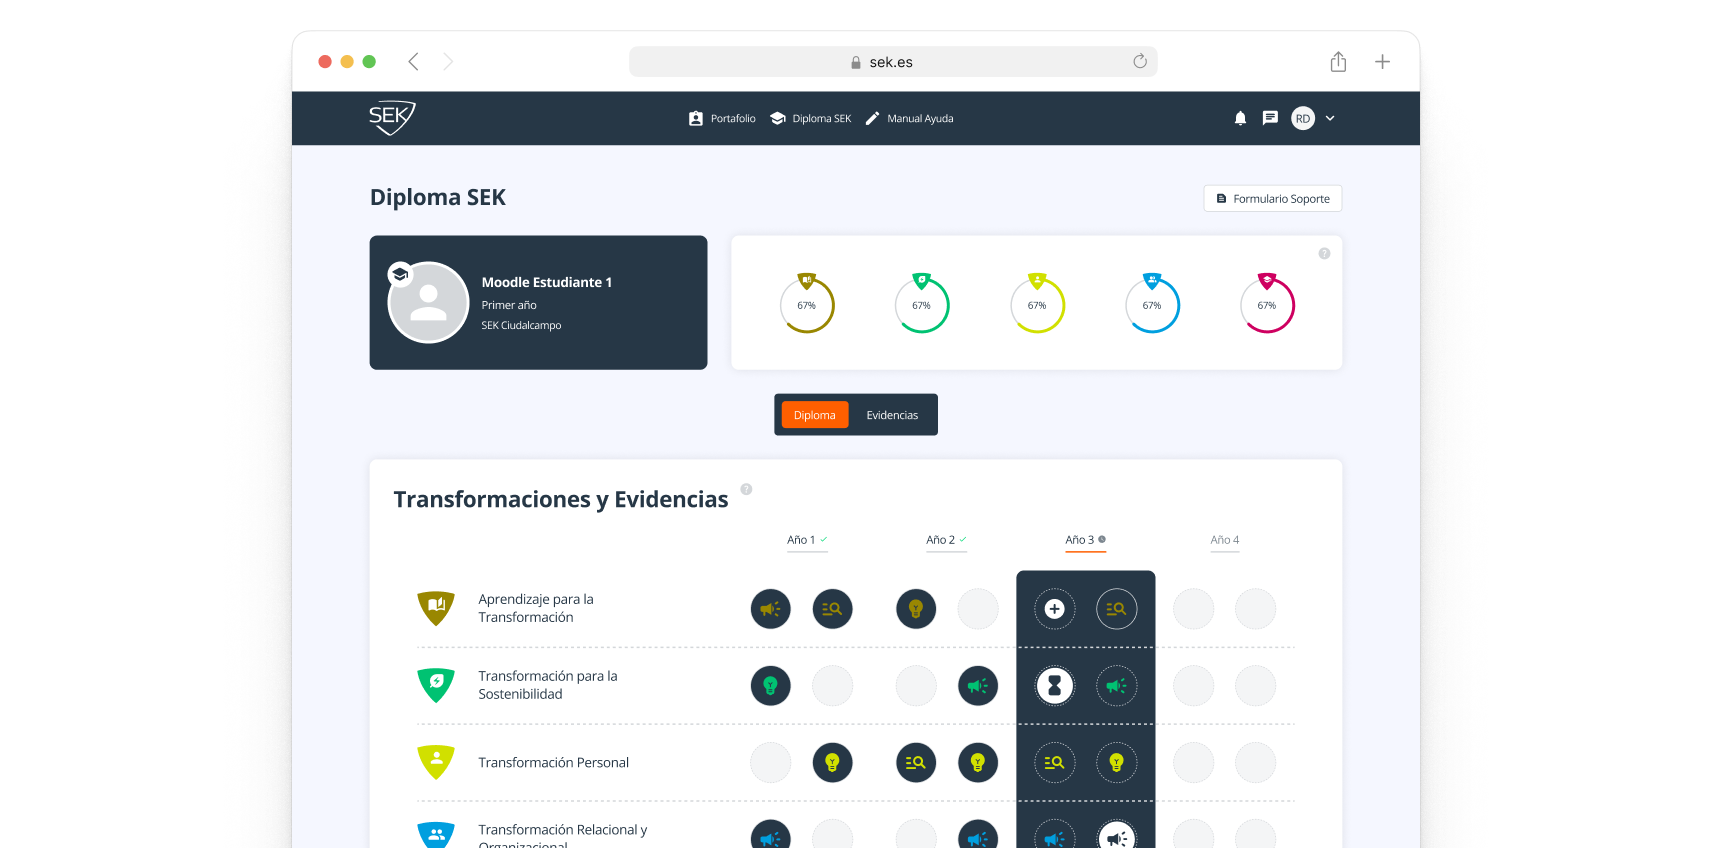
Task: Click Transformación para la Sostenibilidad shield icon
Action: (x=436, y=685)
